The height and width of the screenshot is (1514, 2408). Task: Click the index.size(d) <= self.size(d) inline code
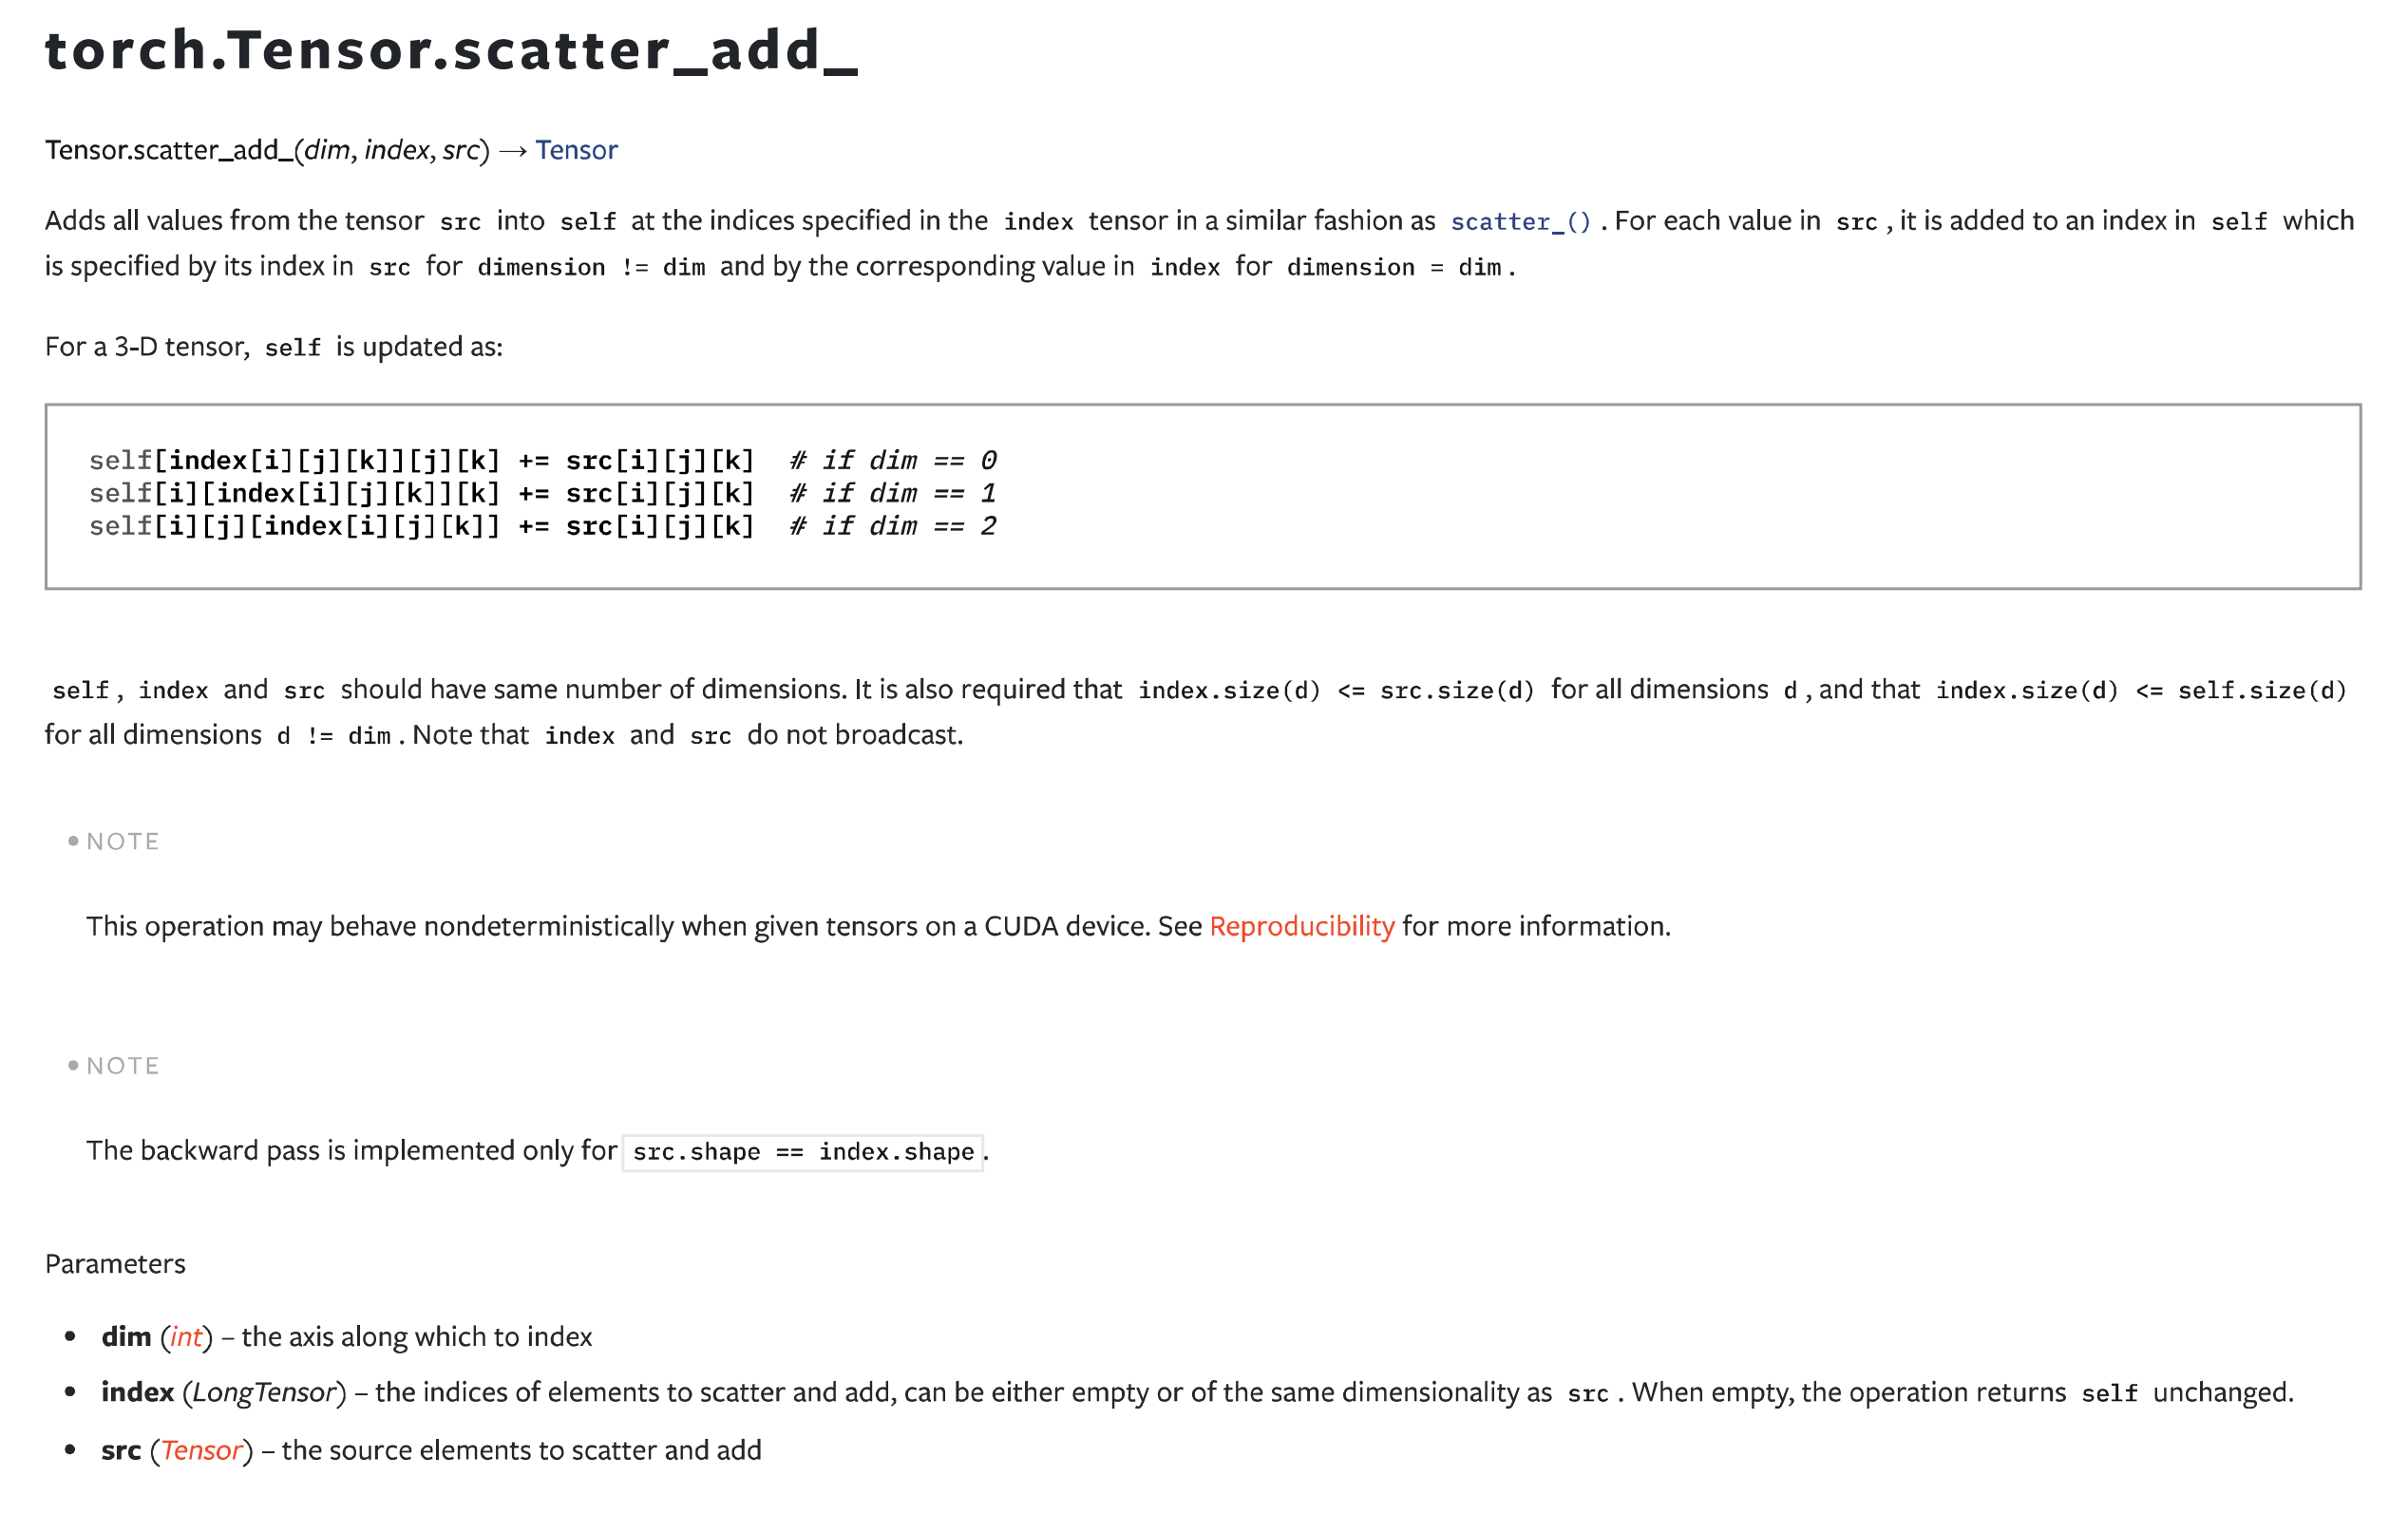(2140, 690)
